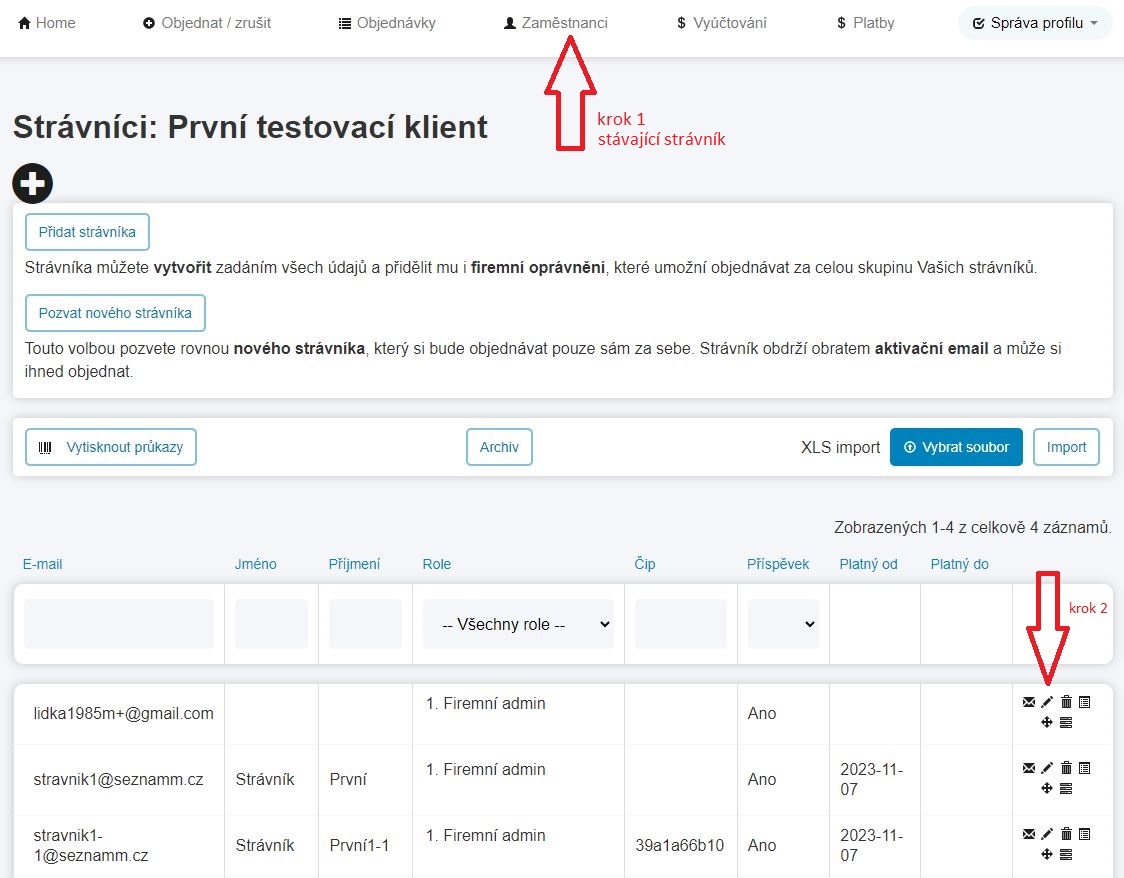Click stacked bars icon in První1-1 row
The image size is (1124, 878).
pyautogui.click(x=1066, y=854)
